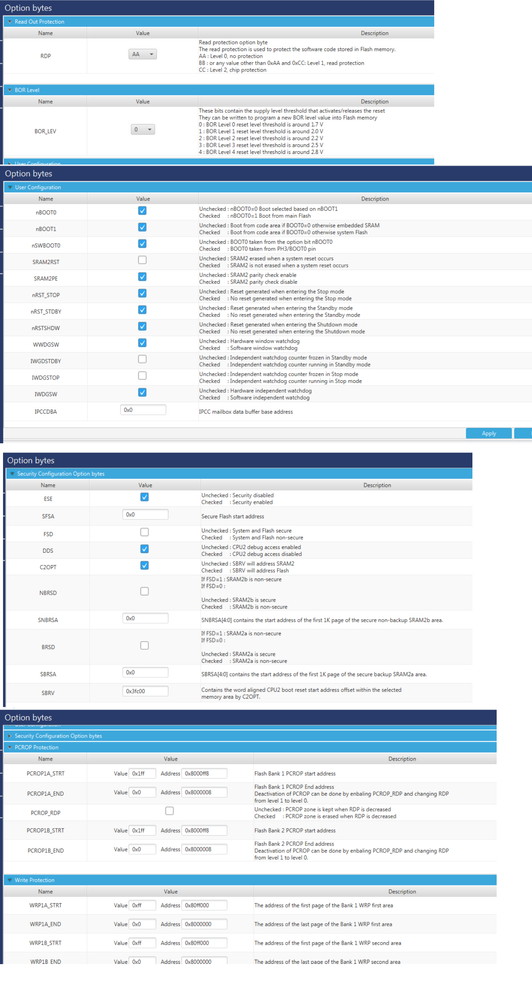Click the WRP1A_END Value field
The height and width of the screenshot is (999, 532).
142,923
